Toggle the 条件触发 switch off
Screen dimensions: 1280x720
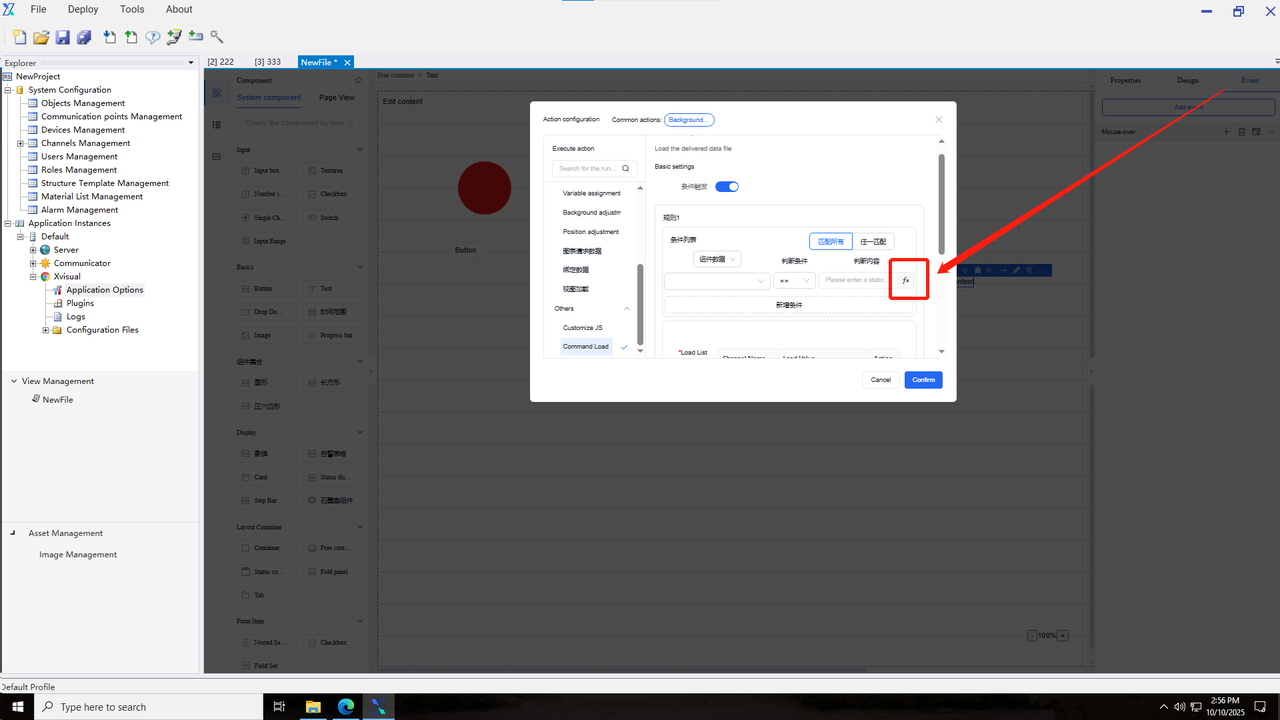click(727, 187)
